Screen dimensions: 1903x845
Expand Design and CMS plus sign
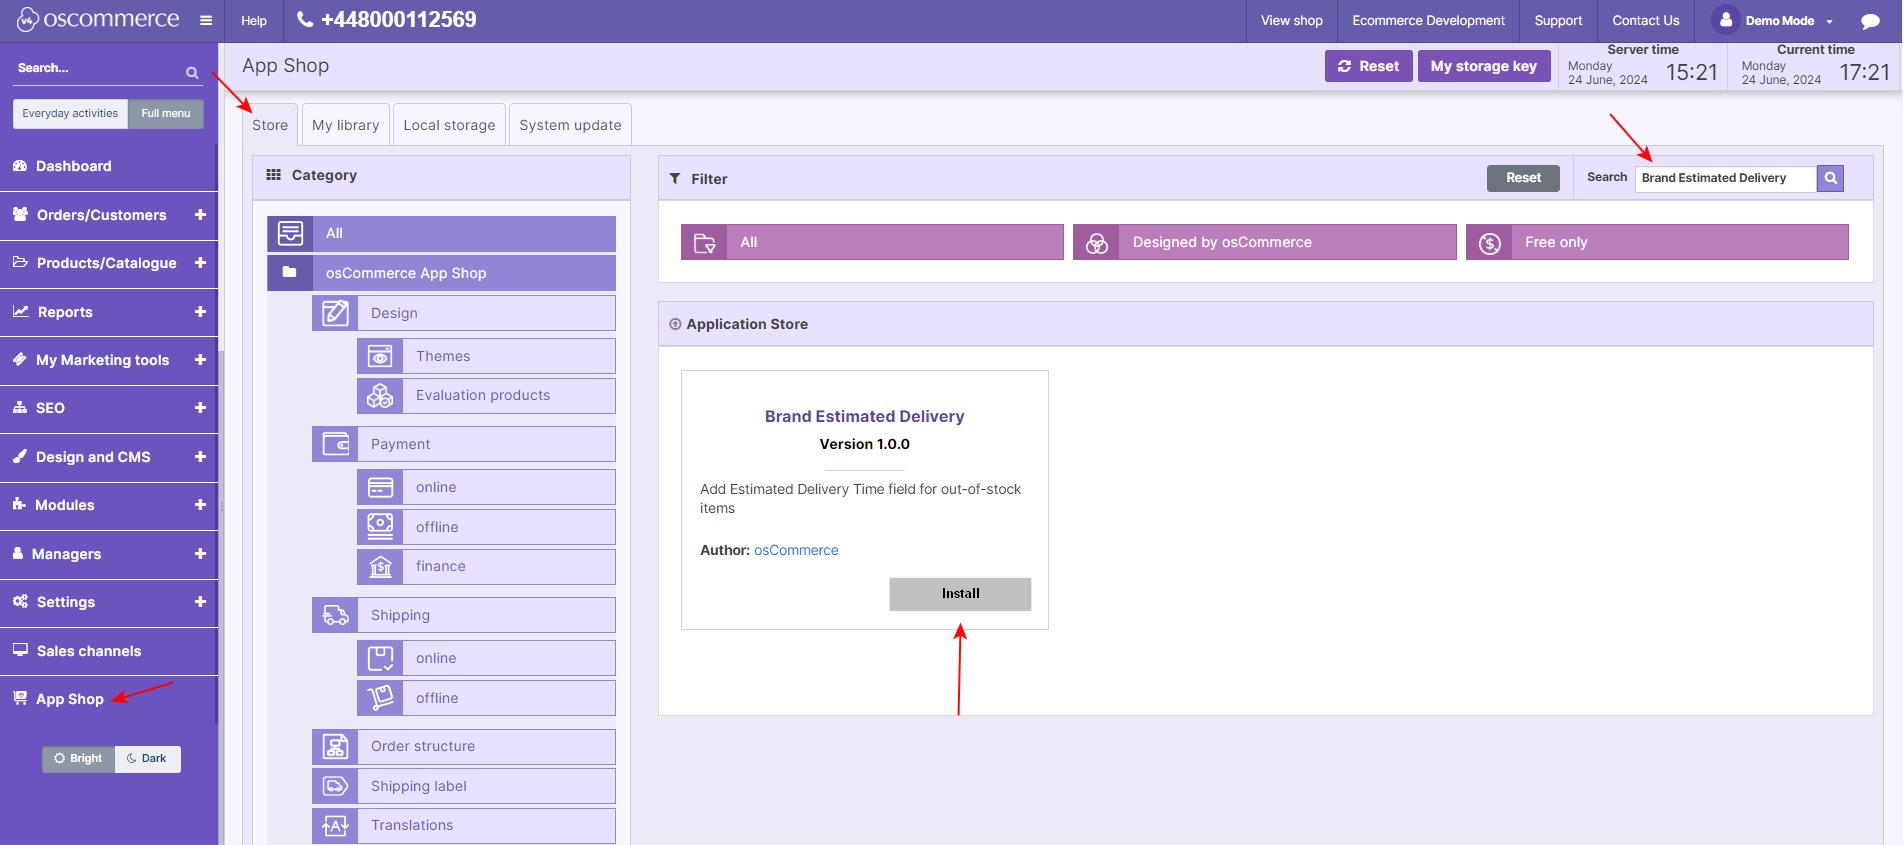click(x=200, y=457)
